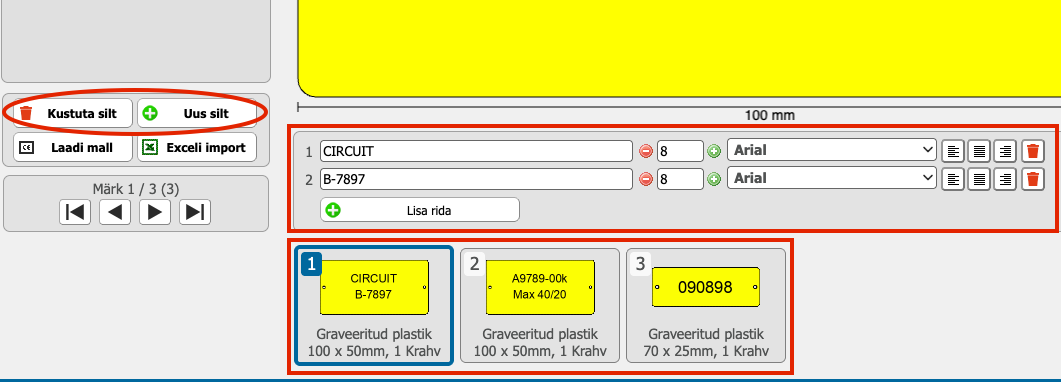This screenshot has width=1061, height=382.
Task: Align CIRCUIT row text right
Action: tap(1005, 151)
